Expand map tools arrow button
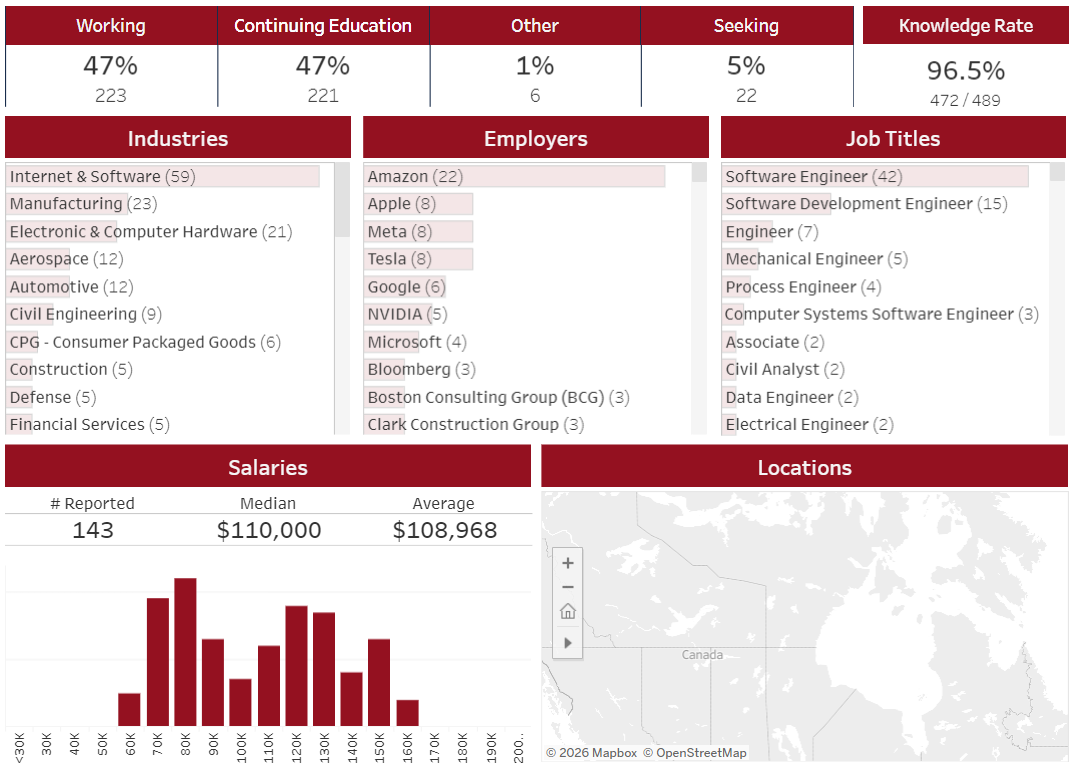 [x=568, y=643]
